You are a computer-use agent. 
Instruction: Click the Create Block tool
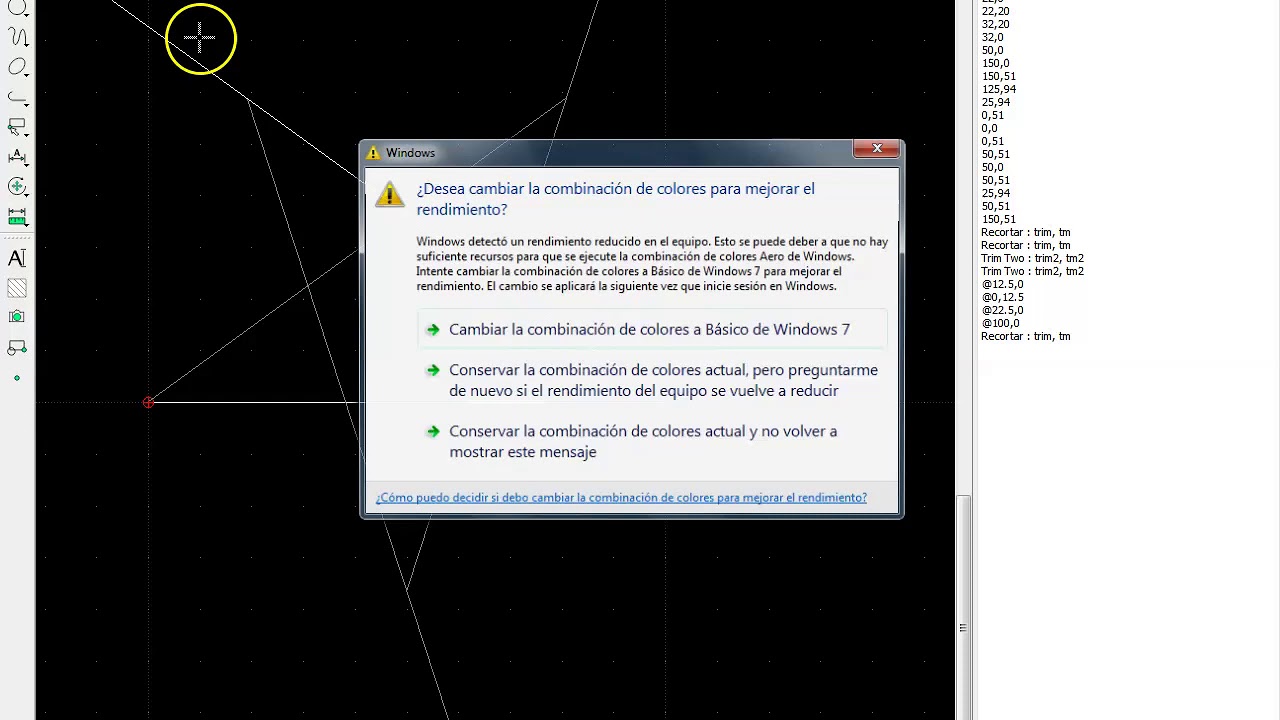(x=17, y=348)
